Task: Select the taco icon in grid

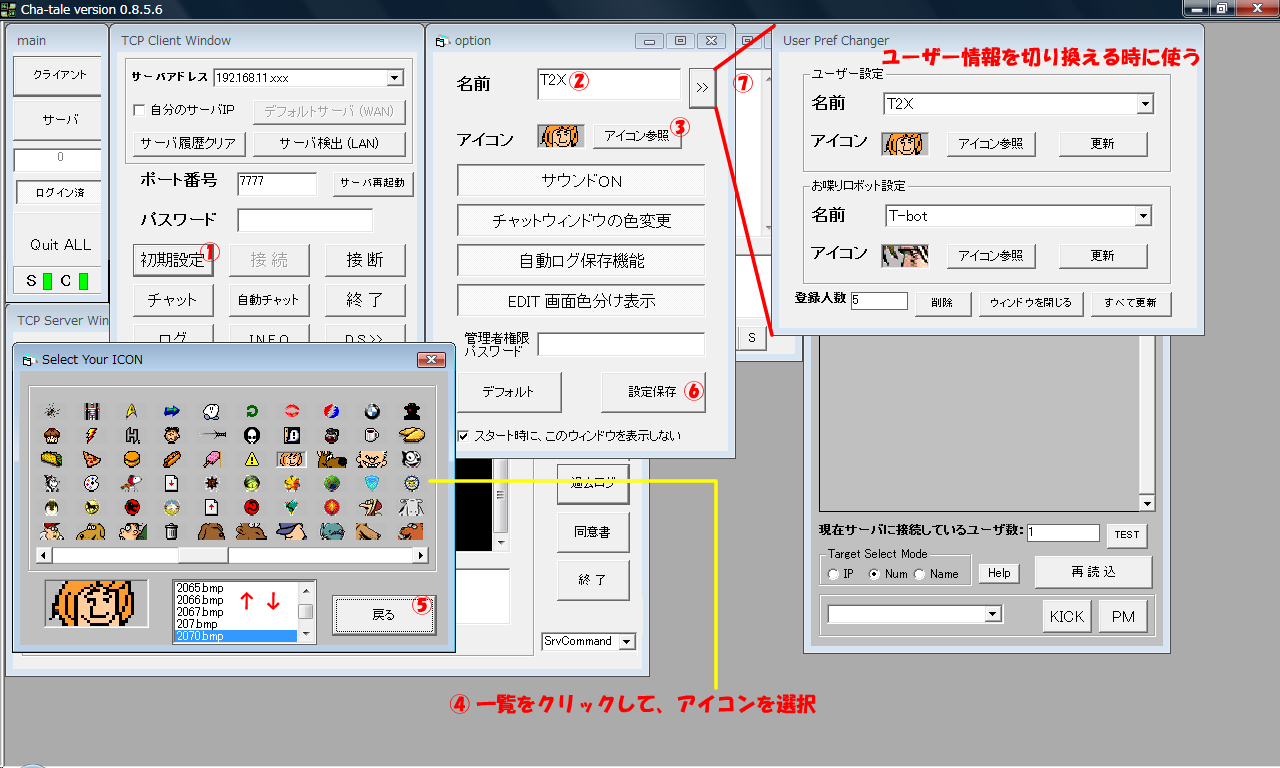Action: [x=52, y=460]
